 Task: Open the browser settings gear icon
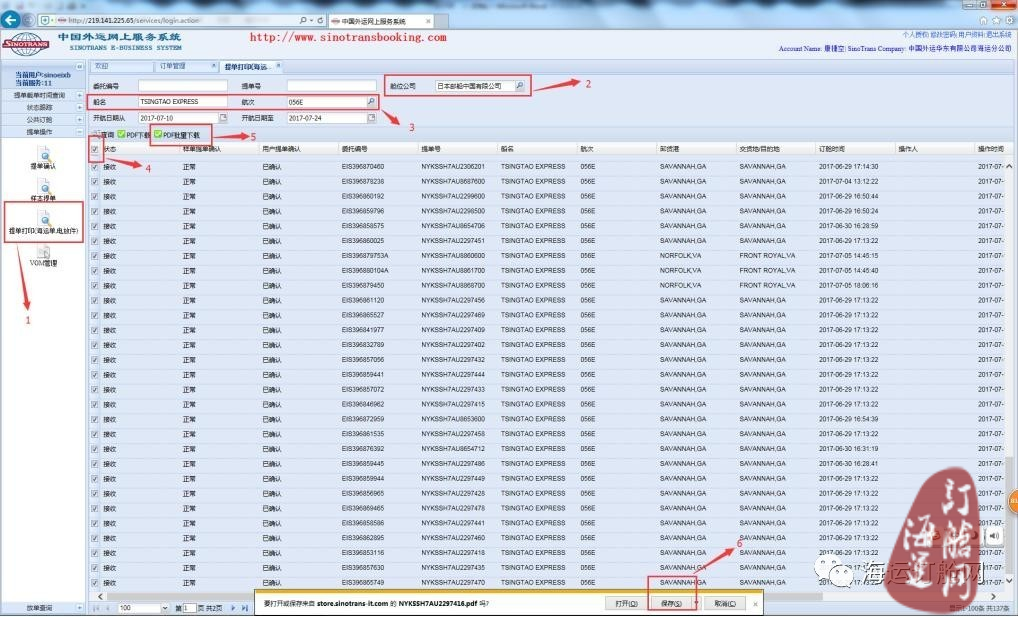1010,21
